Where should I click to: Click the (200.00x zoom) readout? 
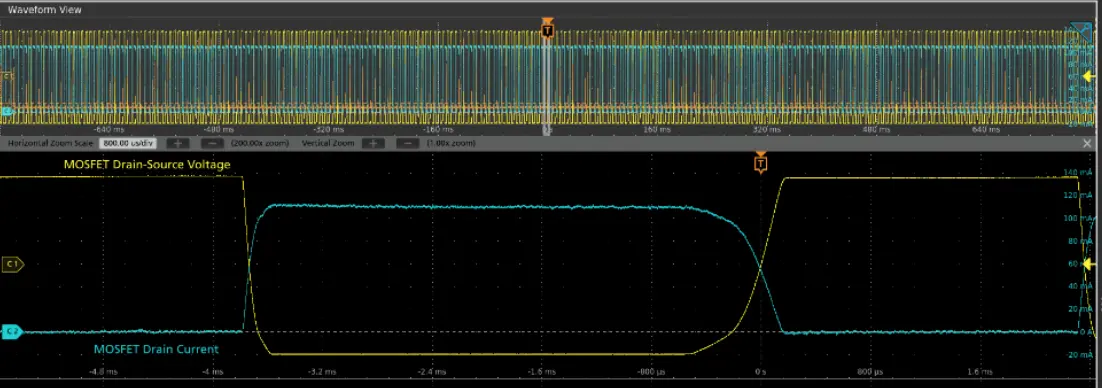(259, 143)
